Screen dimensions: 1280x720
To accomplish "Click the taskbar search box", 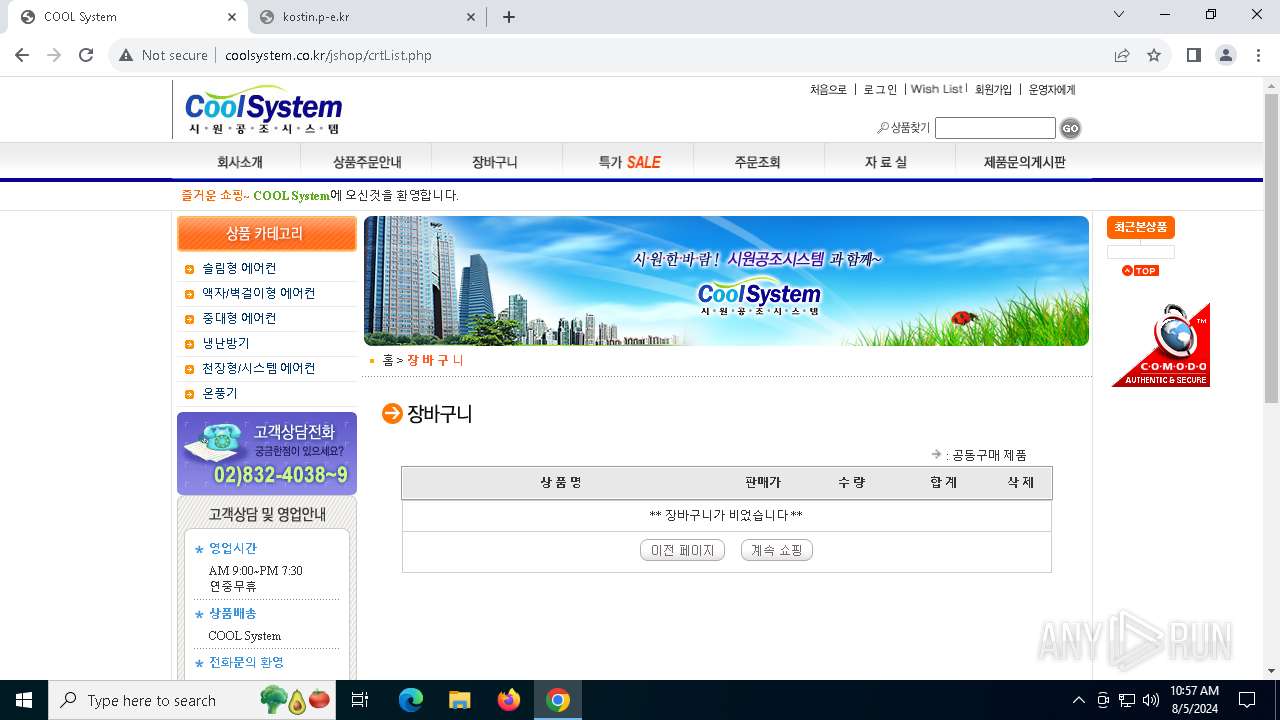I will click(193, 700).
